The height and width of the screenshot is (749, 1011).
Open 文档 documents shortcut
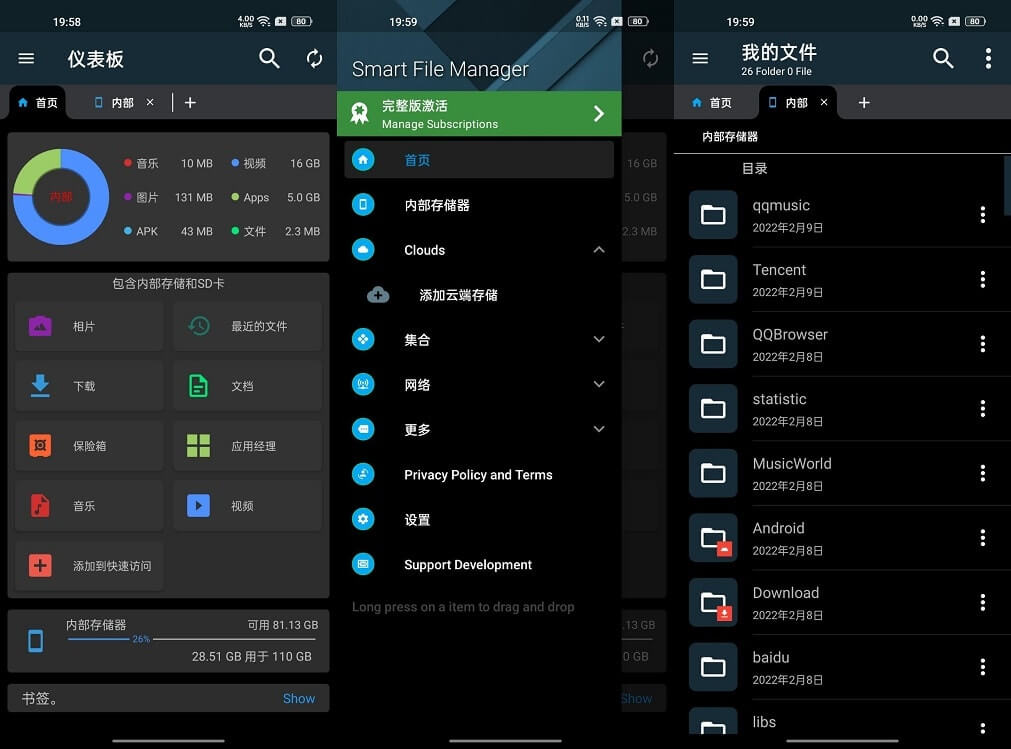pyautogui.click(x=247, y=385)
